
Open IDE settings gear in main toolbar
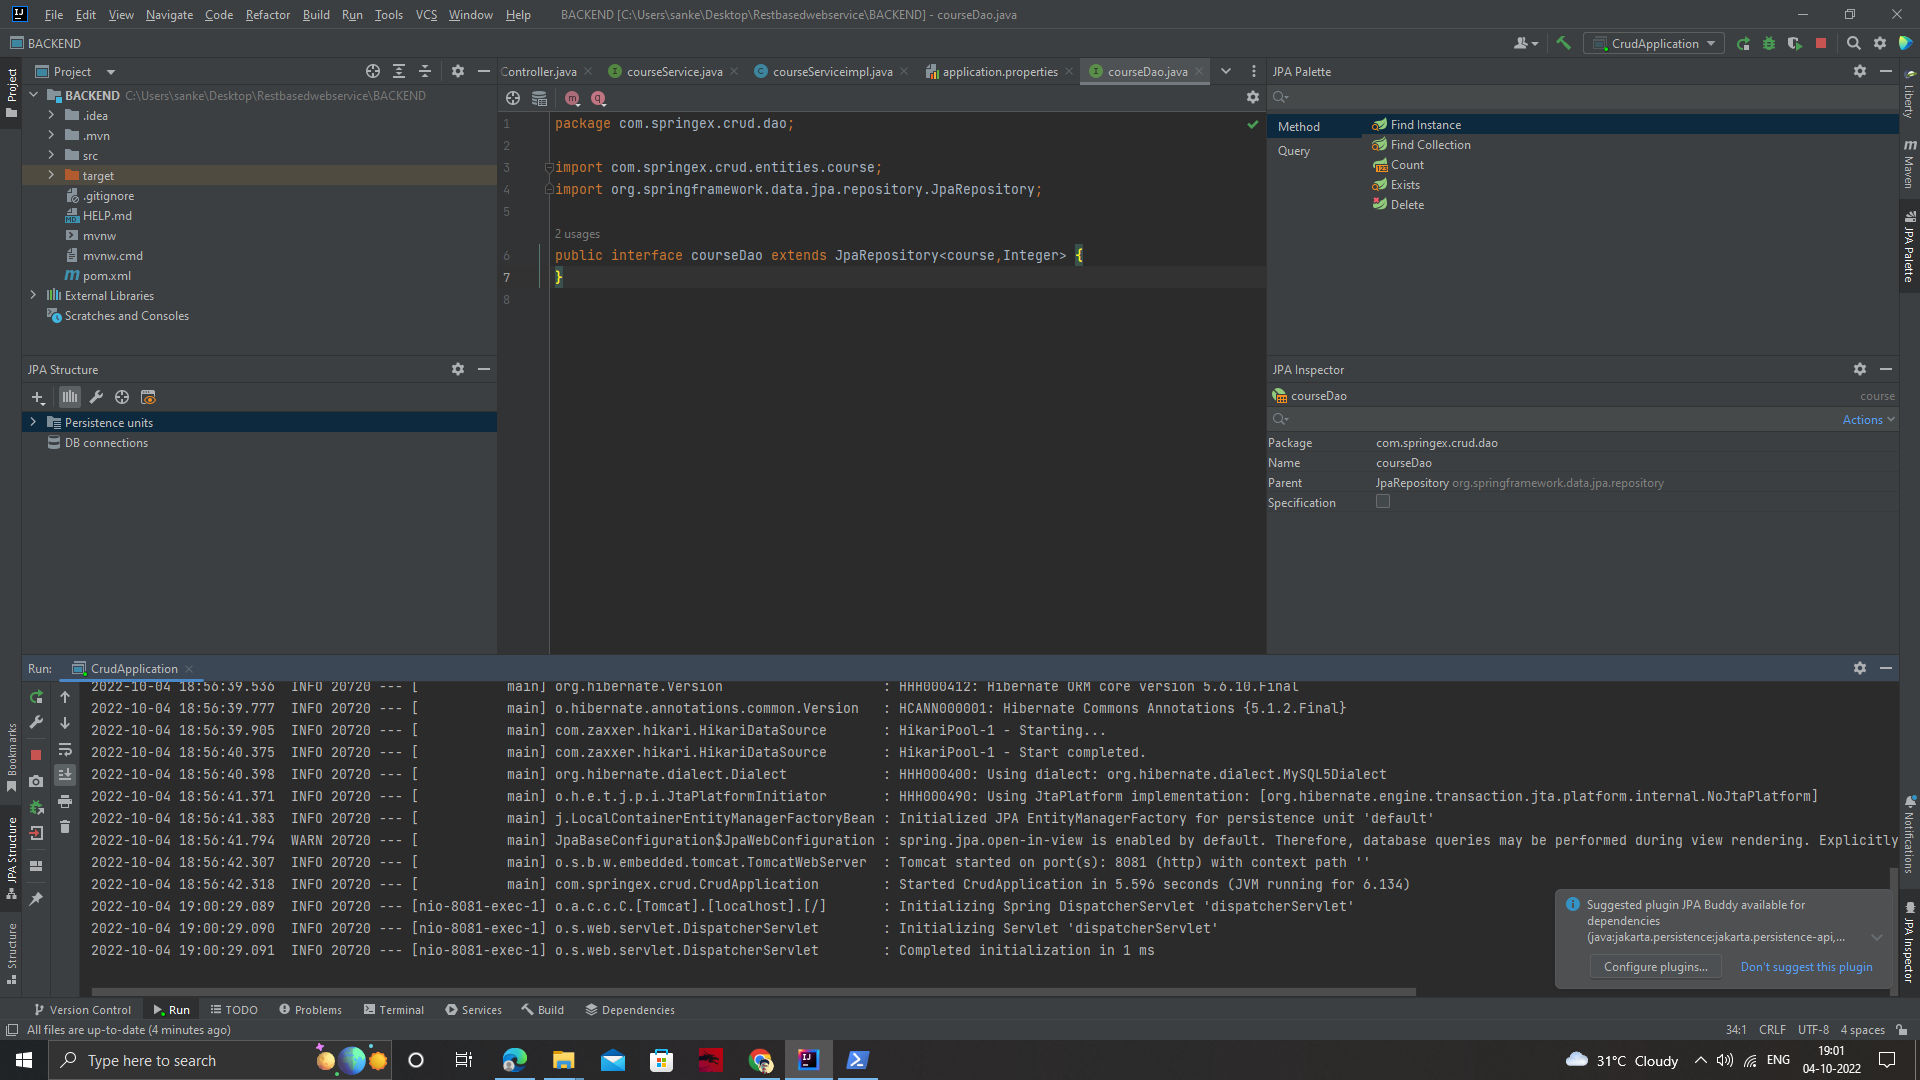(x=1880, y=43)
